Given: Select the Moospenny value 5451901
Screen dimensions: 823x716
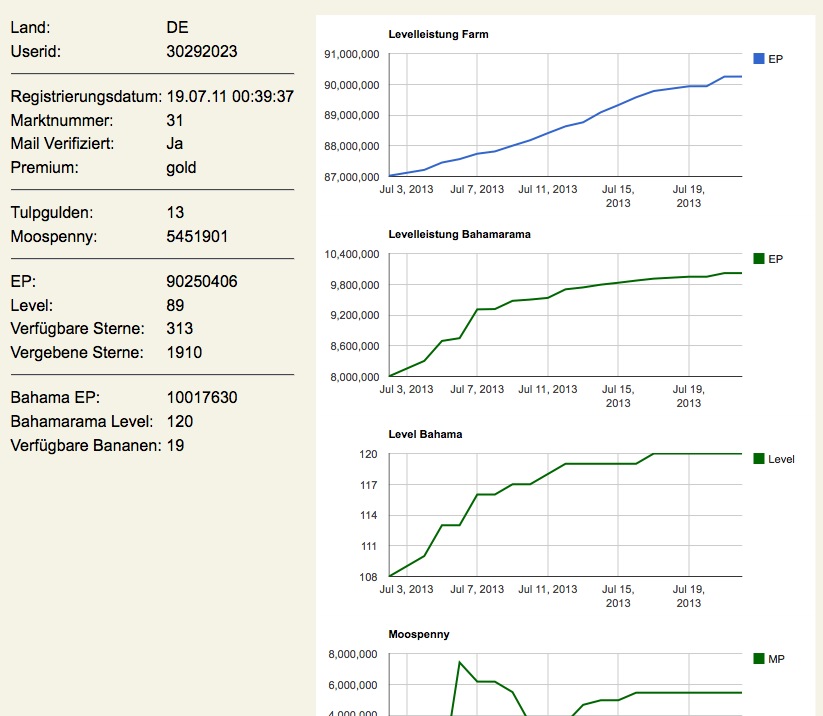Looking at the screenshot, I should [x=197, y=237].
